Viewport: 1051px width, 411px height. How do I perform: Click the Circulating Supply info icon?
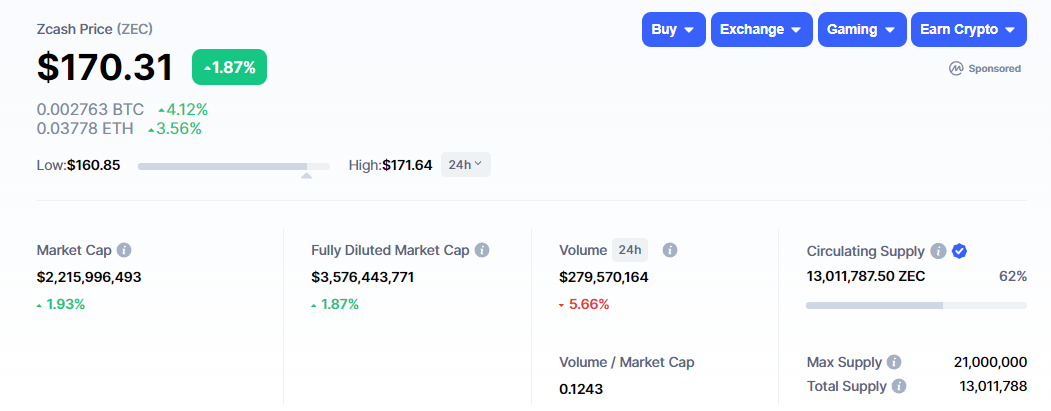pyautogui.click(x=938, y=251)
